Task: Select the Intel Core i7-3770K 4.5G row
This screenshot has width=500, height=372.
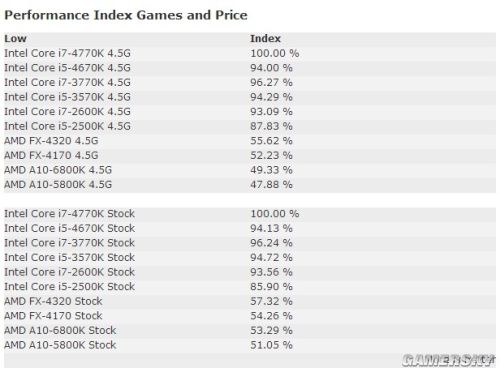Action: click(250, 83)
